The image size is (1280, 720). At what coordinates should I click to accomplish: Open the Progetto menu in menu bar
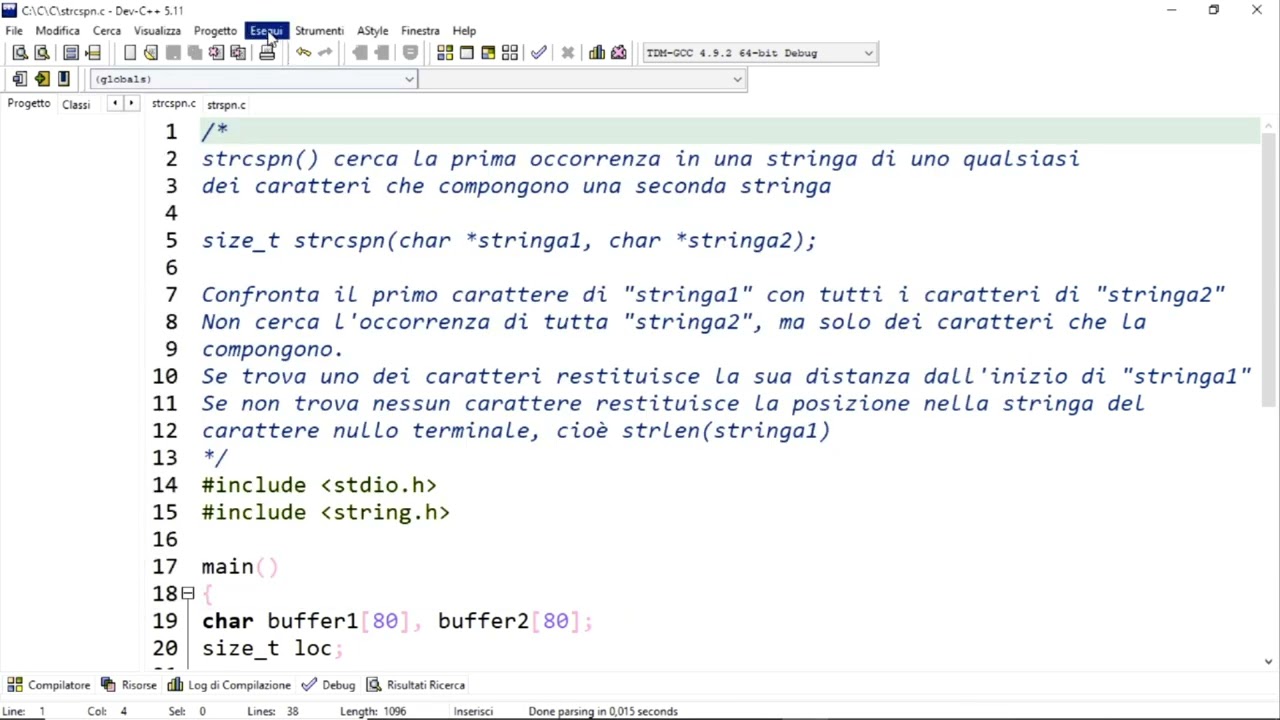[x=215, y=31]
